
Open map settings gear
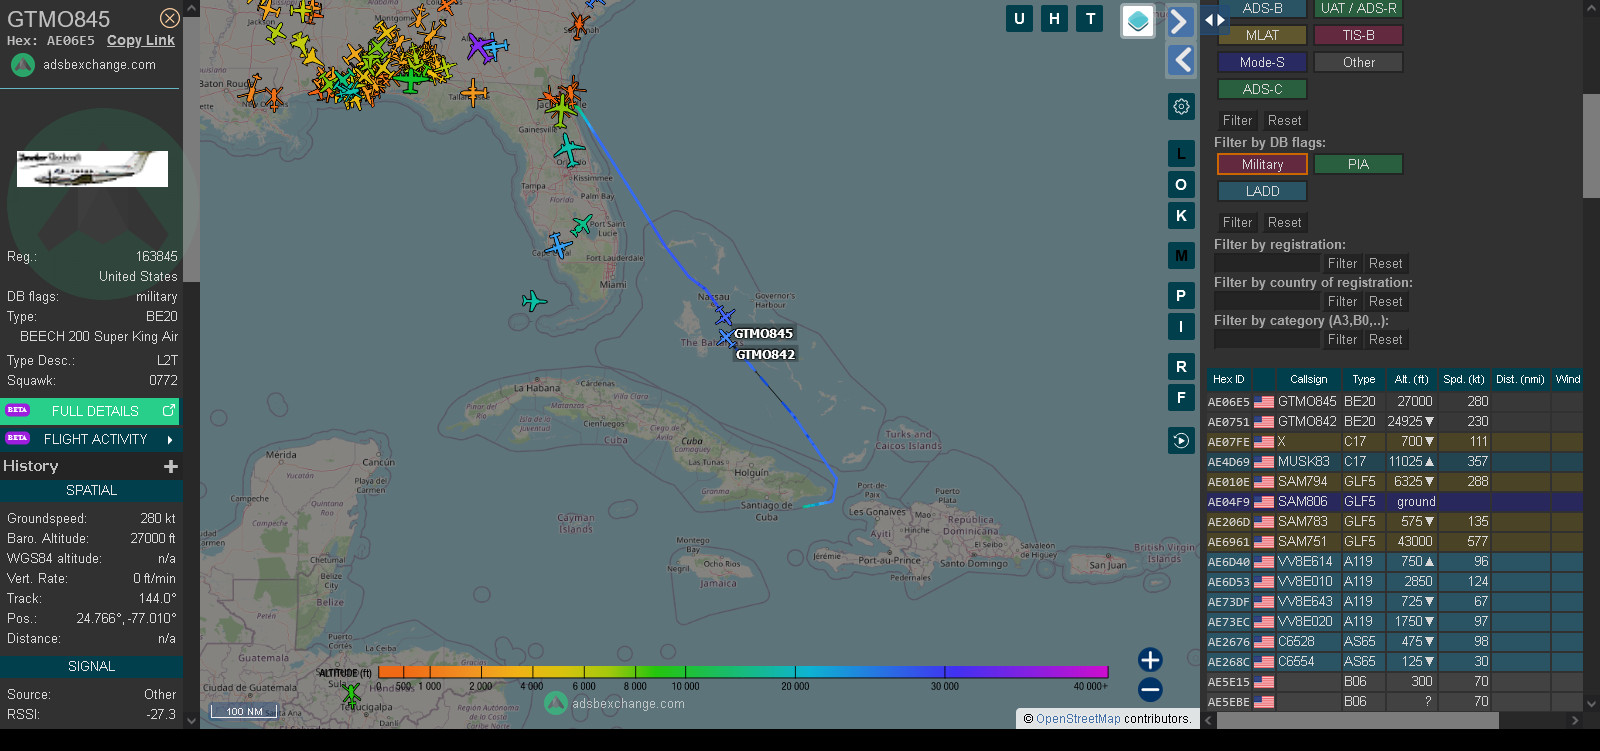pos(1181,106)
